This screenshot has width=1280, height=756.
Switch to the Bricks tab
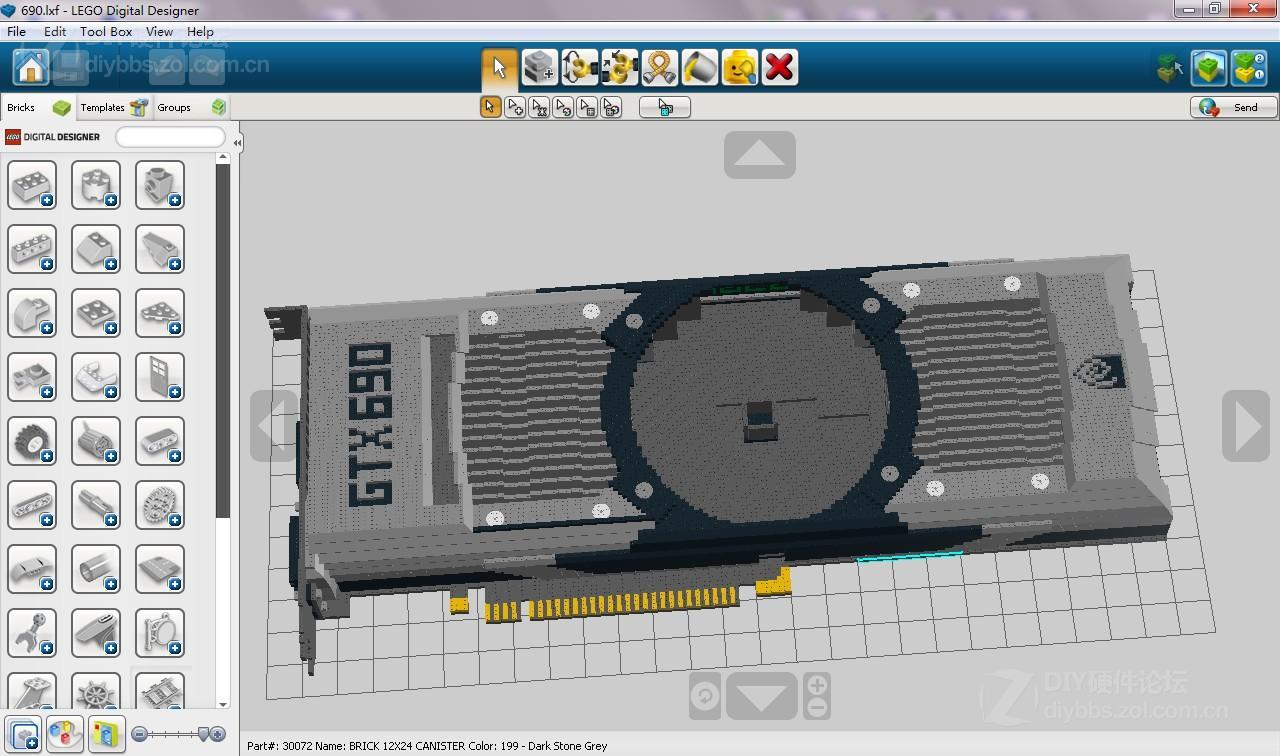pos(38,107)
